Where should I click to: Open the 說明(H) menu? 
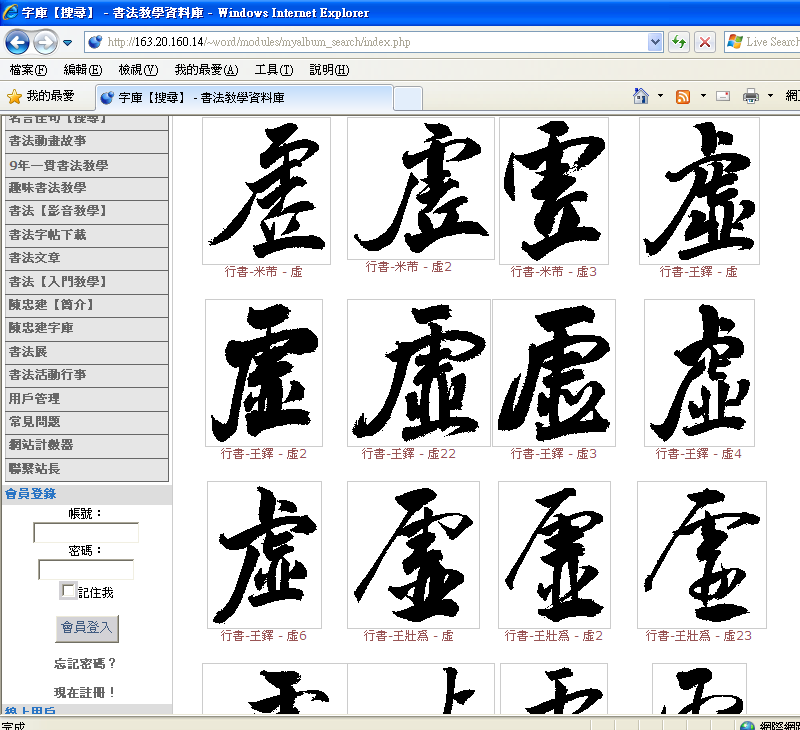point(330,70)
